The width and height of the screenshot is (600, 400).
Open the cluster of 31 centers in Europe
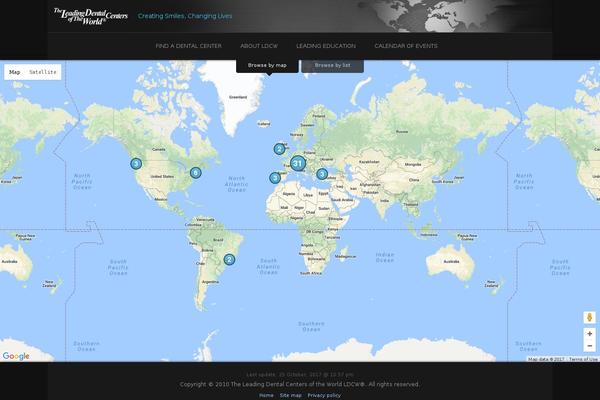click(x=298, y=163)
